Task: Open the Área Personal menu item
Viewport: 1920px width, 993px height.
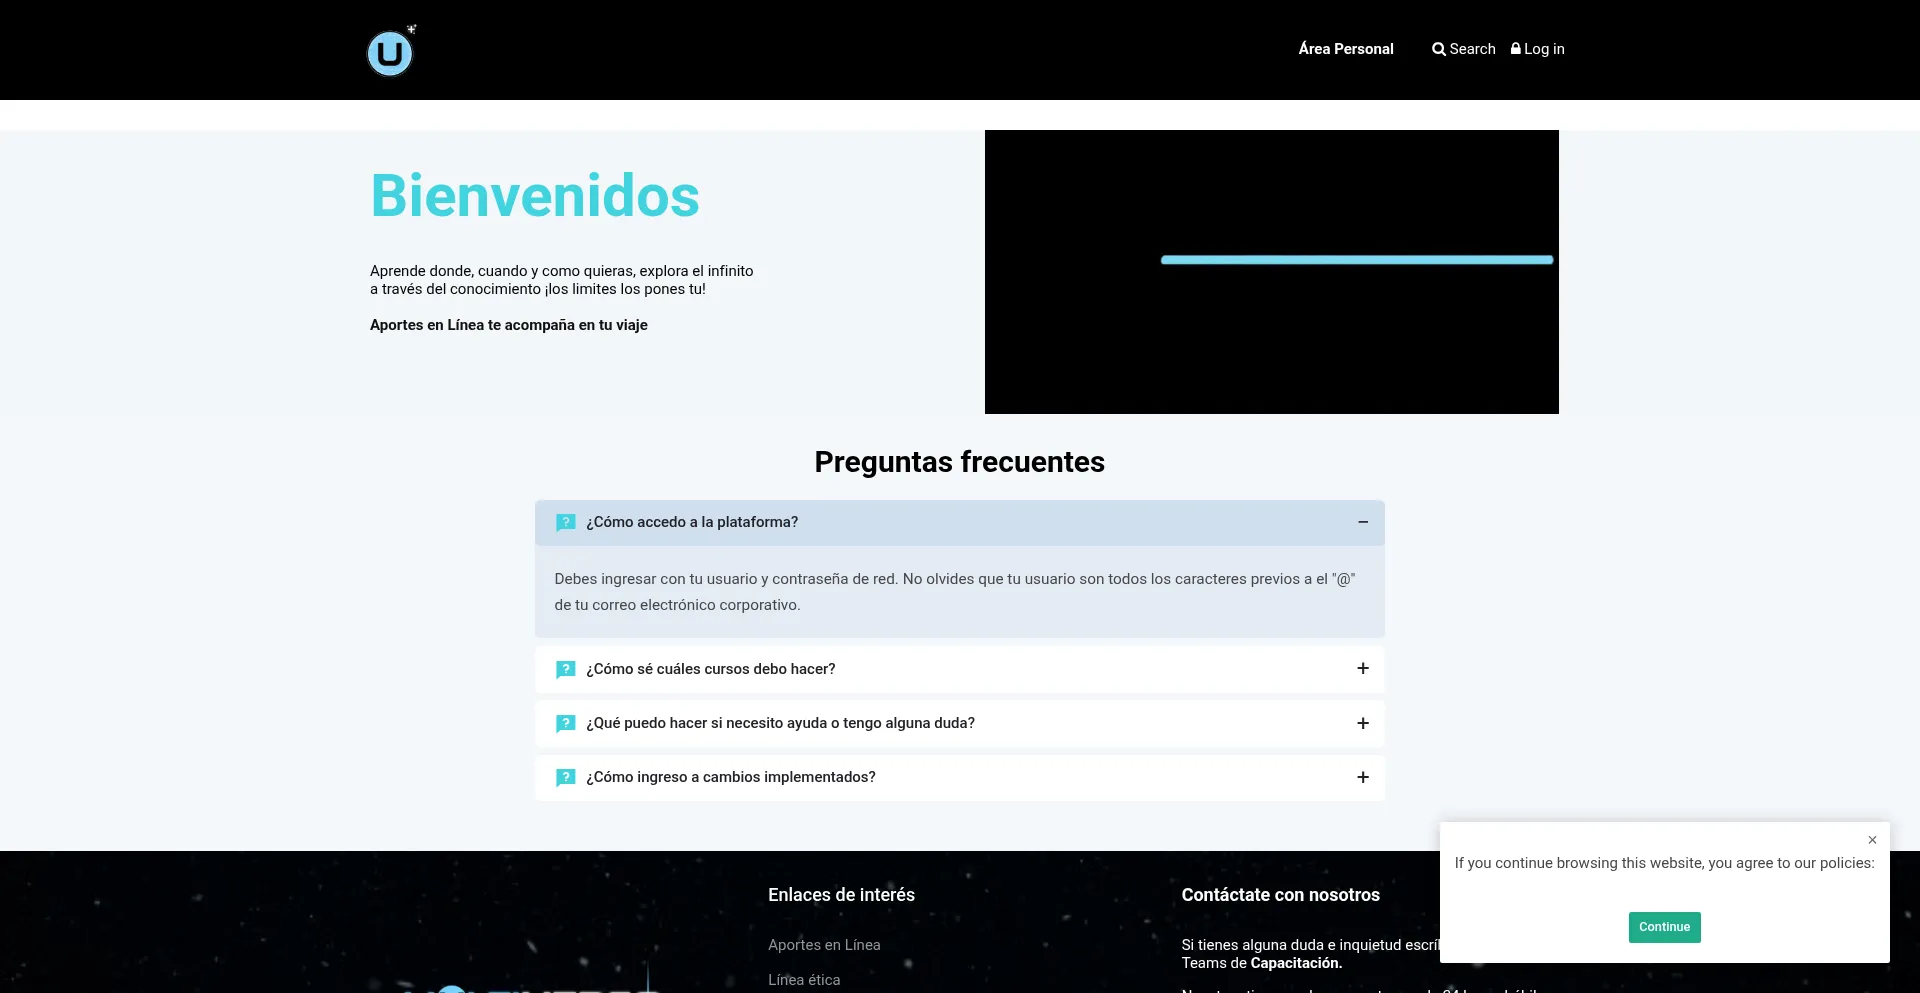Action: tap(1345, 49)
